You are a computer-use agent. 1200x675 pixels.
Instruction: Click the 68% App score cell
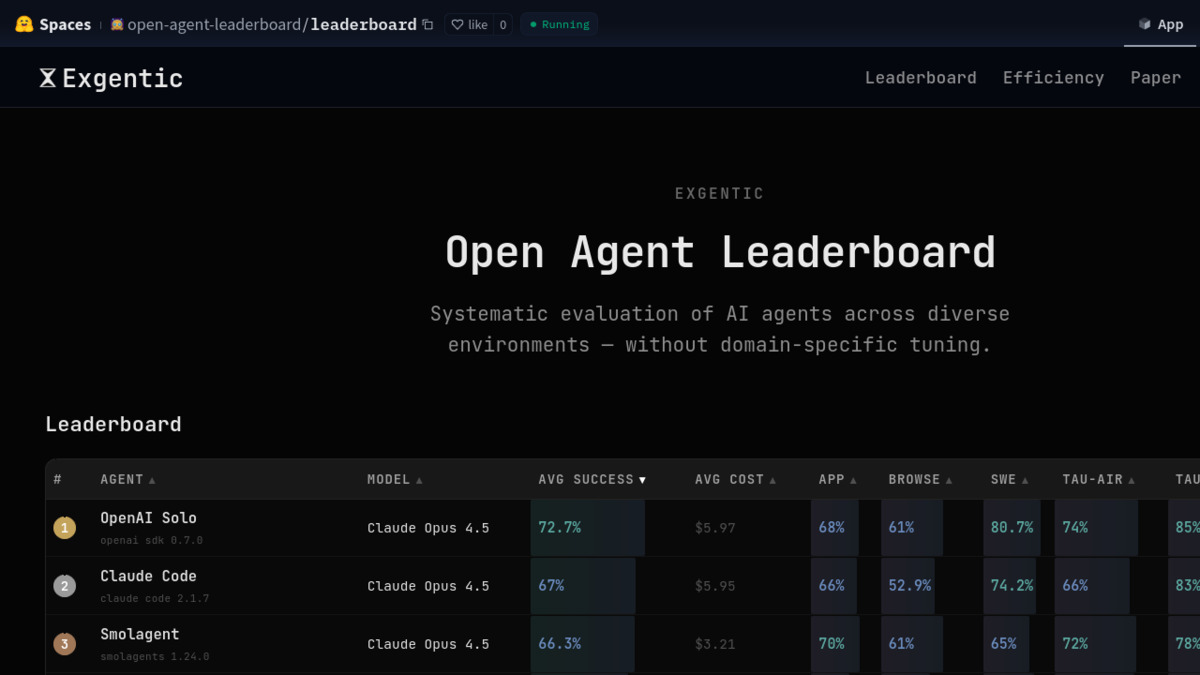(x=834, y=527)
